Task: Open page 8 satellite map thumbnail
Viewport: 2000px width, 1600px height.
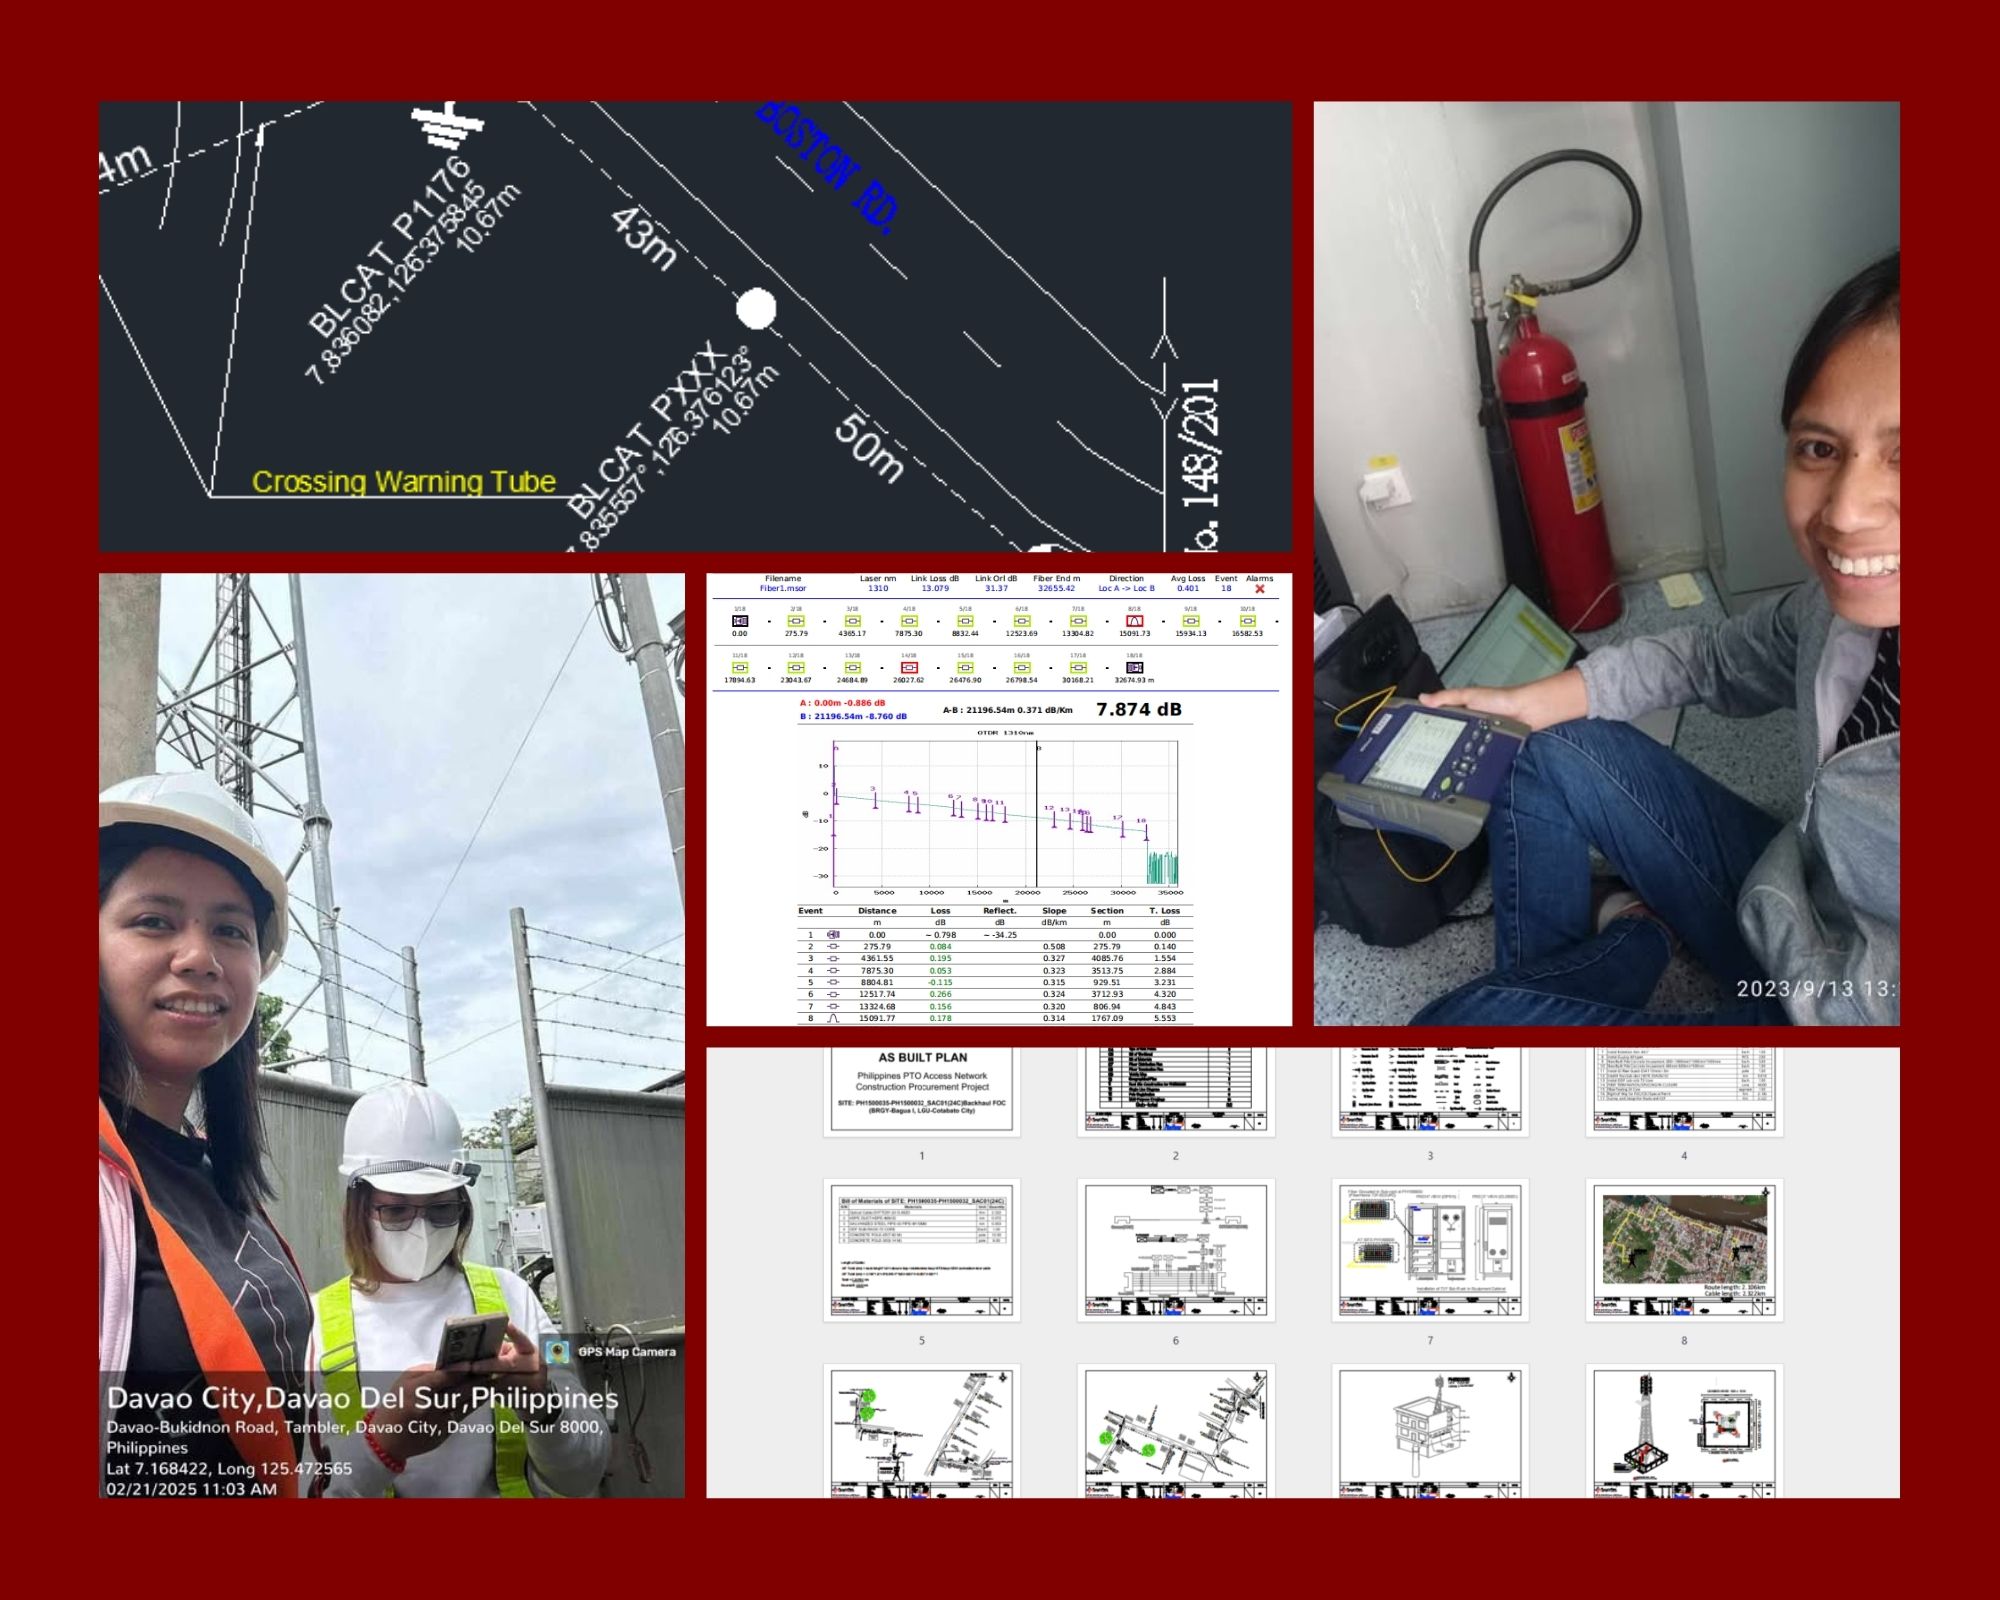Action: point(1684,1250)
